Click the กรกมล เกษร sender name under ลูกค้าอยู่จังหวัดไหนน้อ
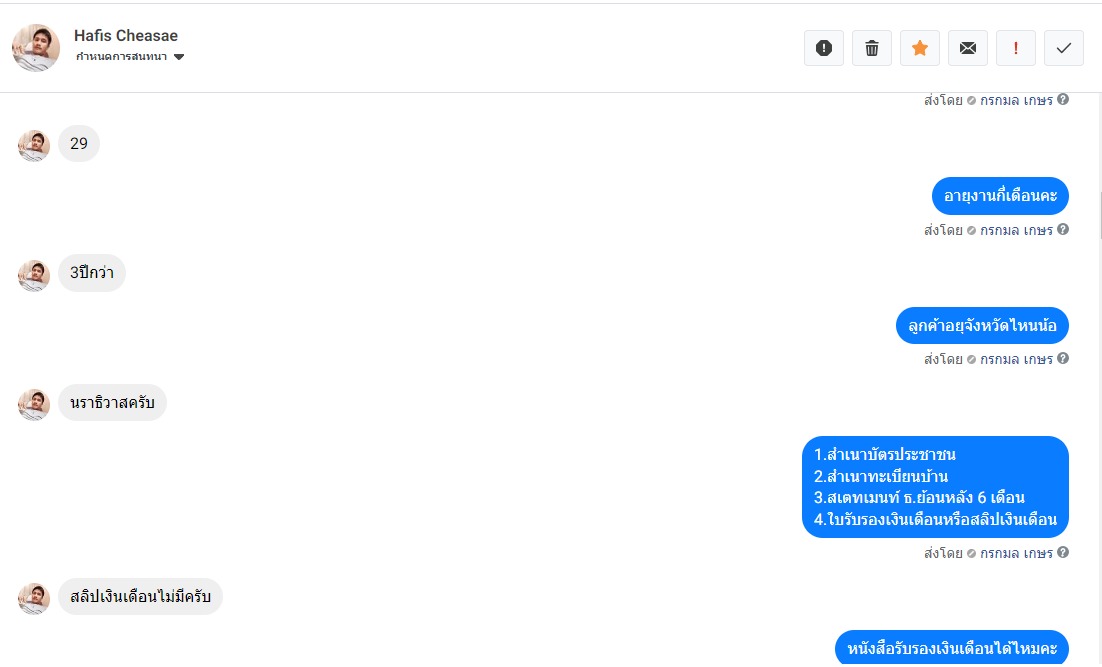Viewport: 1102px width, 667px height. (x=1016, y=359)
